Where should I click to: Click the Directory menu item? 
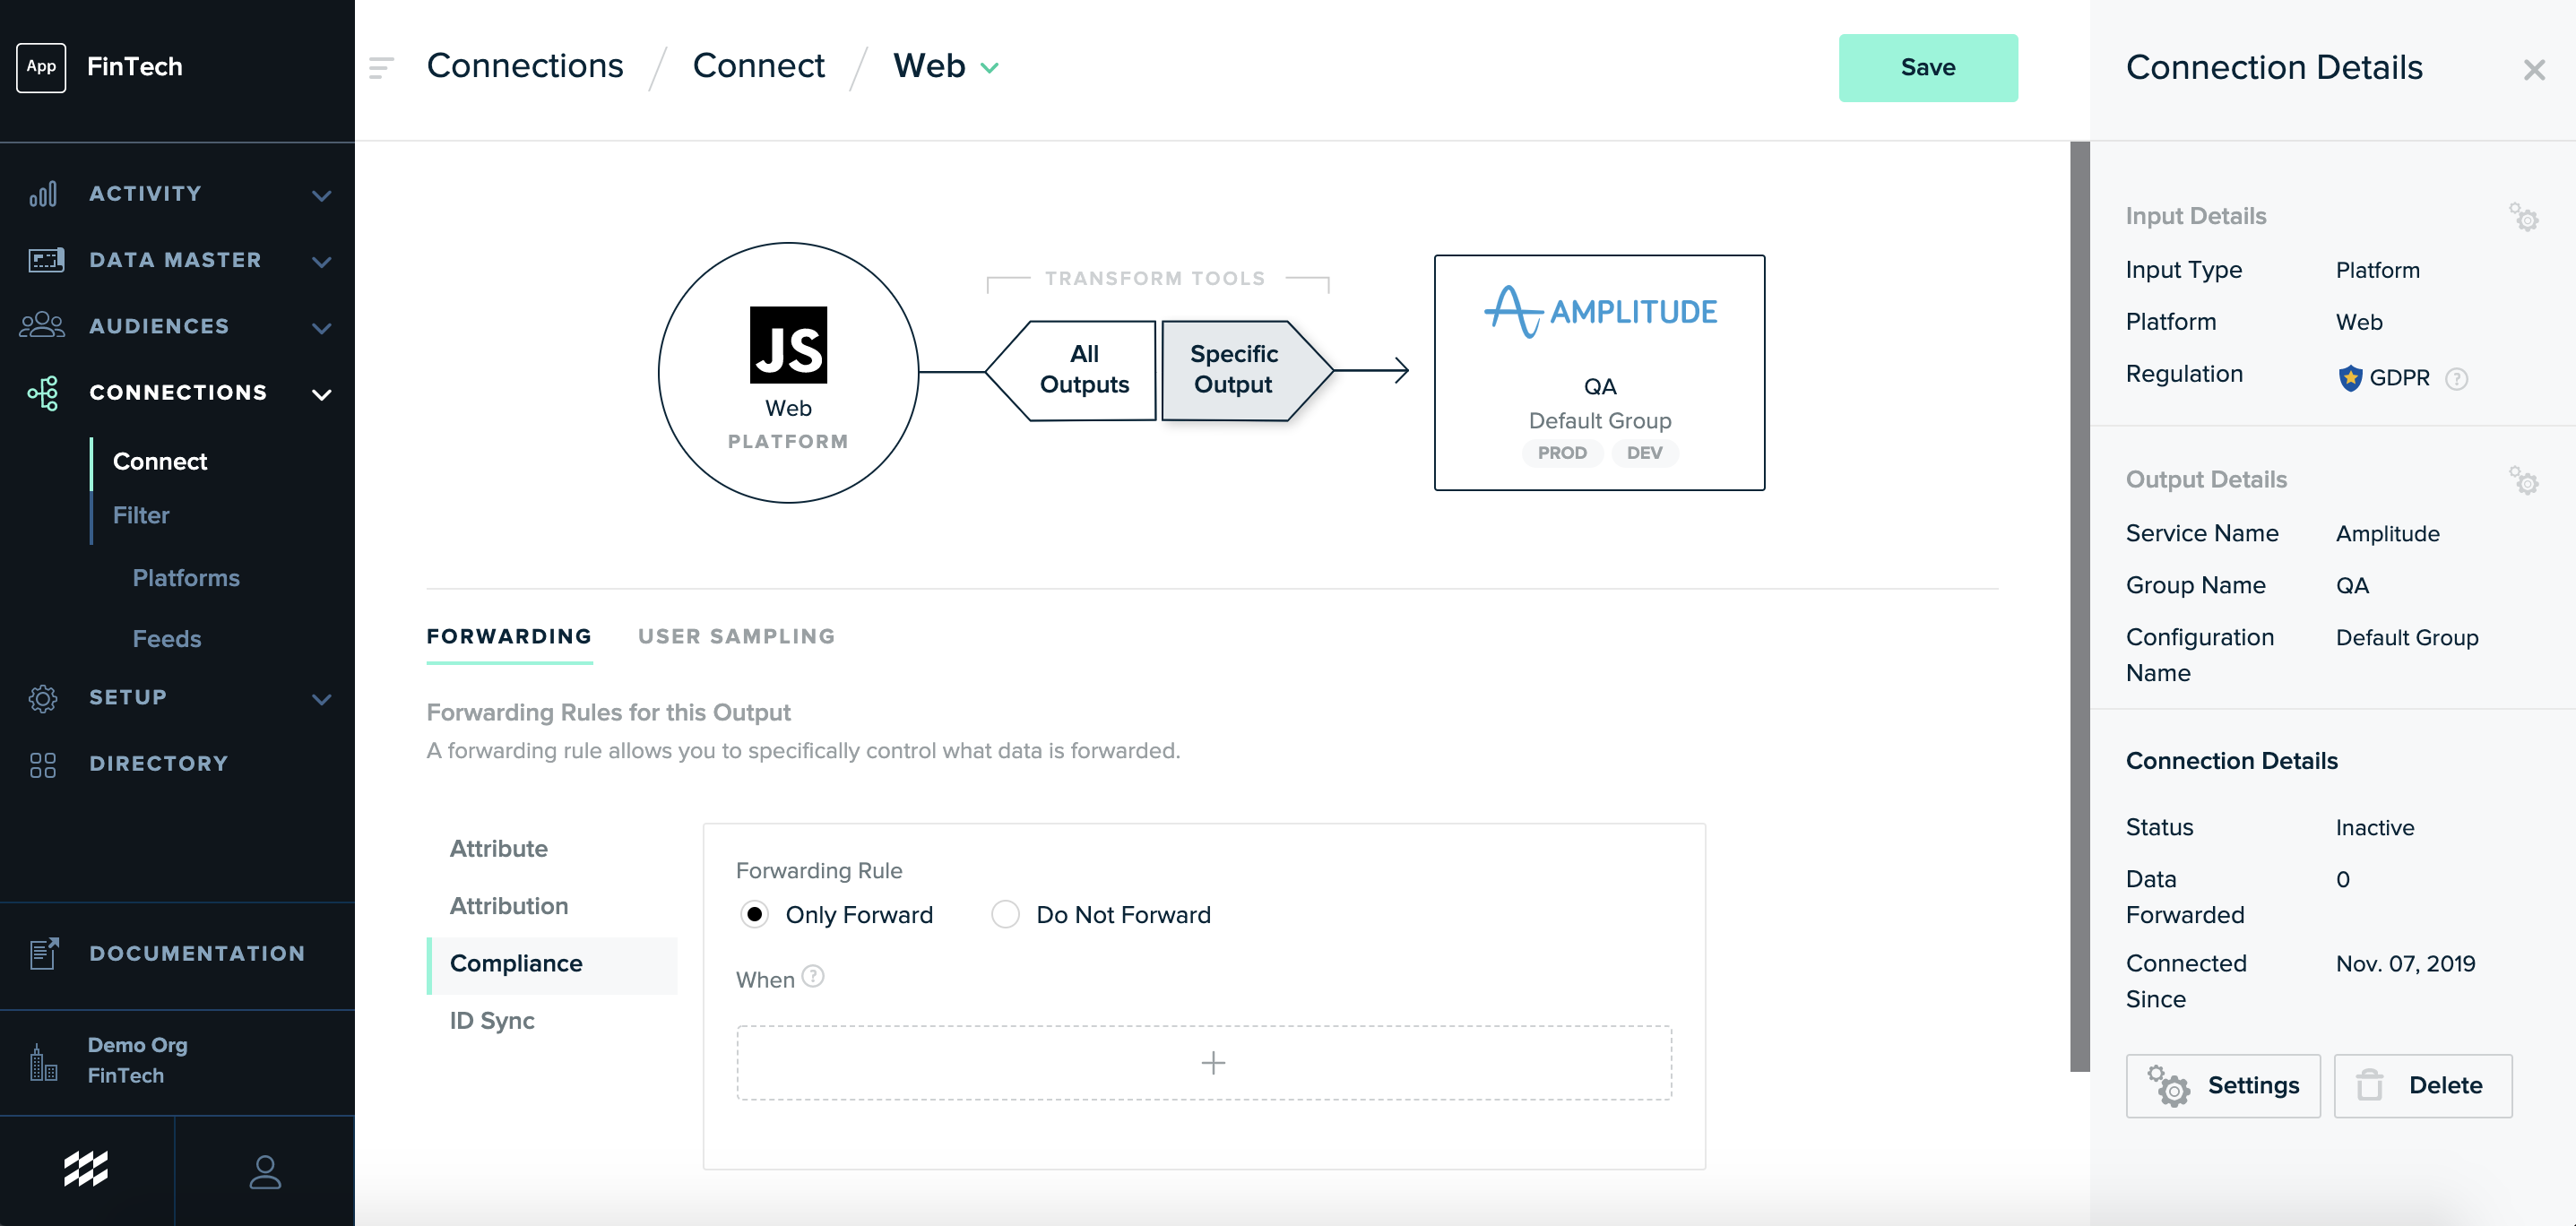click(158, 765)
